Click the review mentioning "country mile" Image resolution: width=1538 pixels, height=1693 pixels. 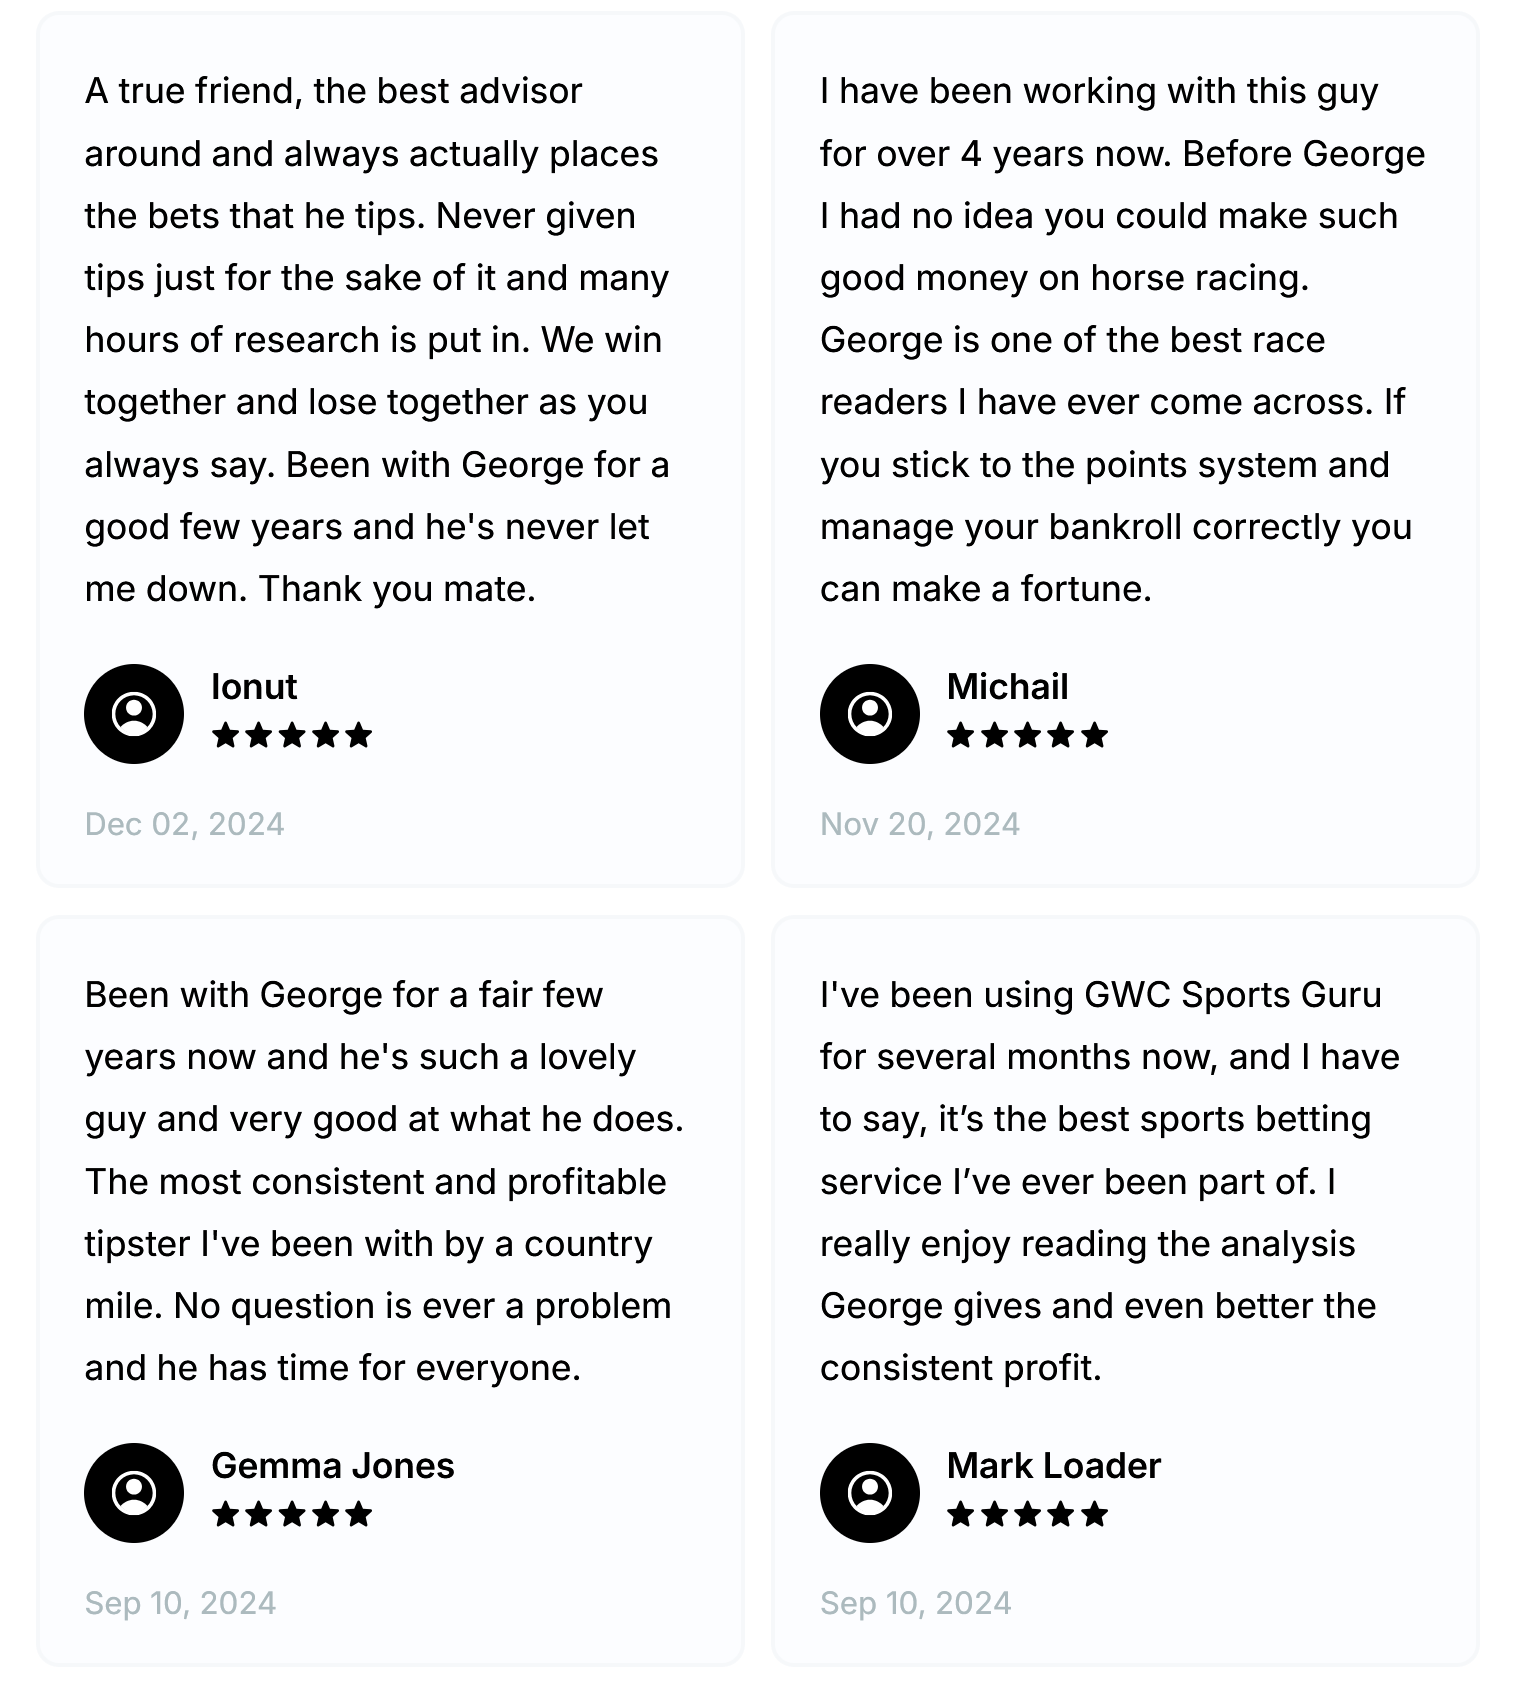tap(384, 1181)
